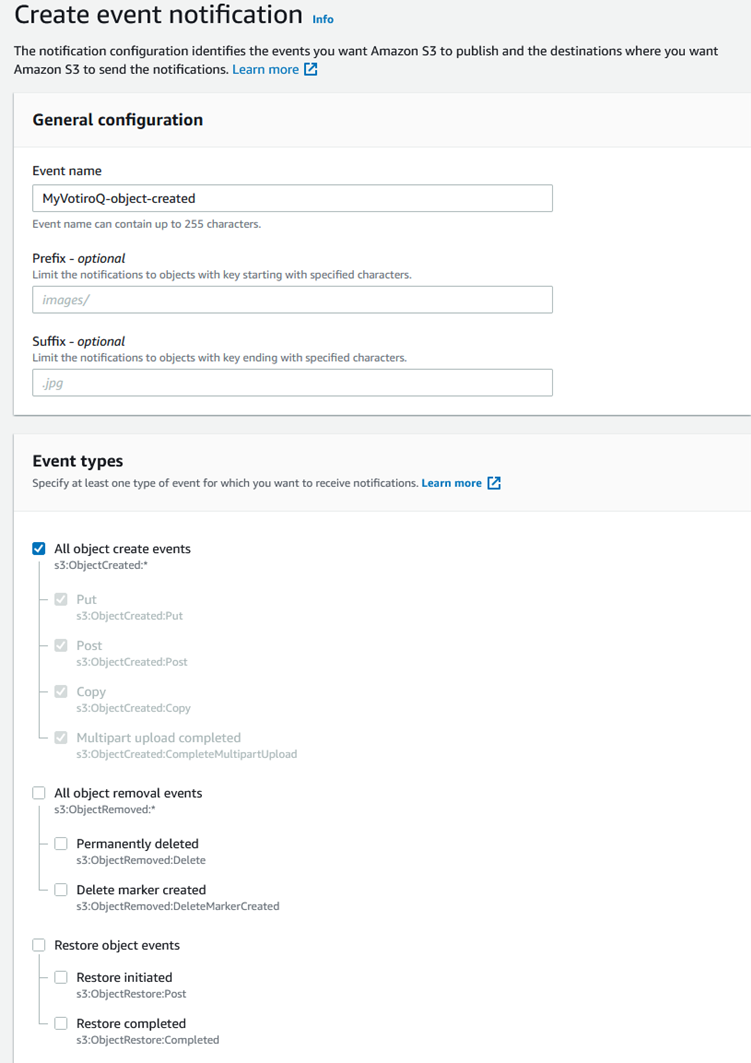Click the Prefix optional input field
751x1063 pixels.
coord(292,300)
